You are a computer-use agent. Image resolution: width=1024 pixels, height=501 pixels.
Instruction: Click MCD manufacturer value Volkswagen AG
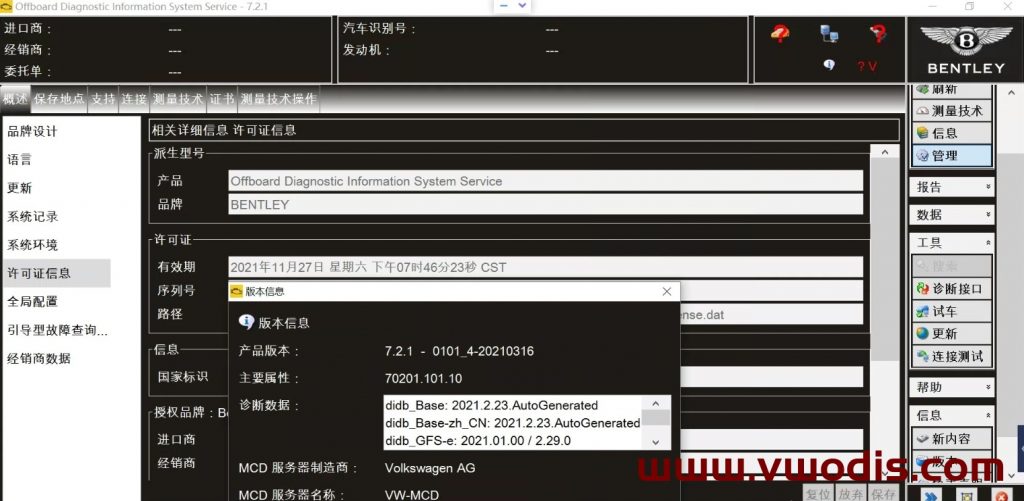(x=430, y=468)
